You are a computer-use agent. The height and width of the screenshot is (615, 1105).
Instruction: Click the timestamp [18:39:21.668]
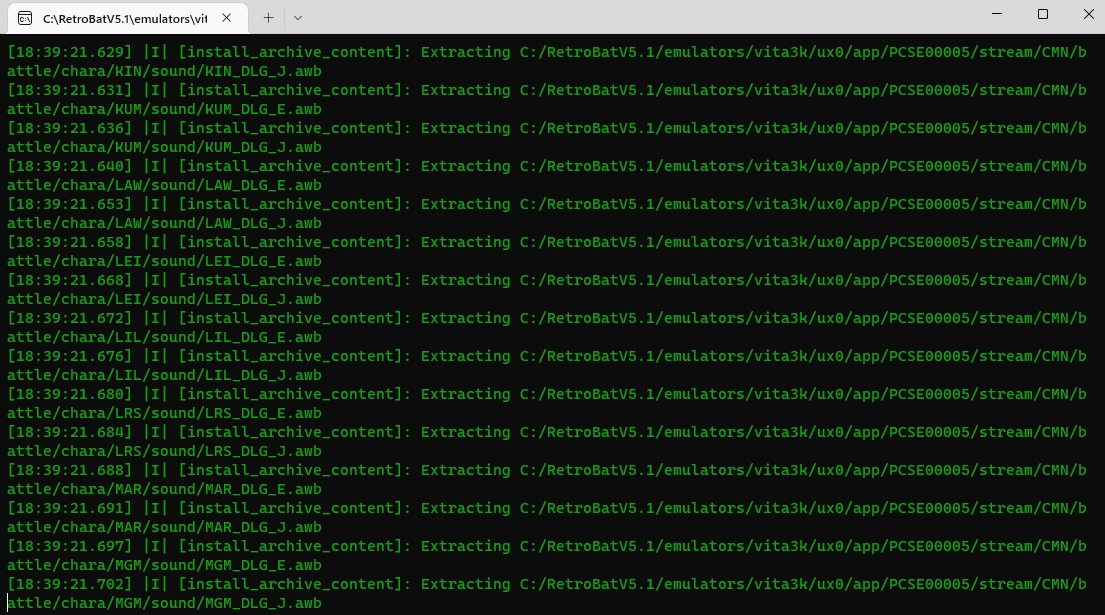click(70, 280)
